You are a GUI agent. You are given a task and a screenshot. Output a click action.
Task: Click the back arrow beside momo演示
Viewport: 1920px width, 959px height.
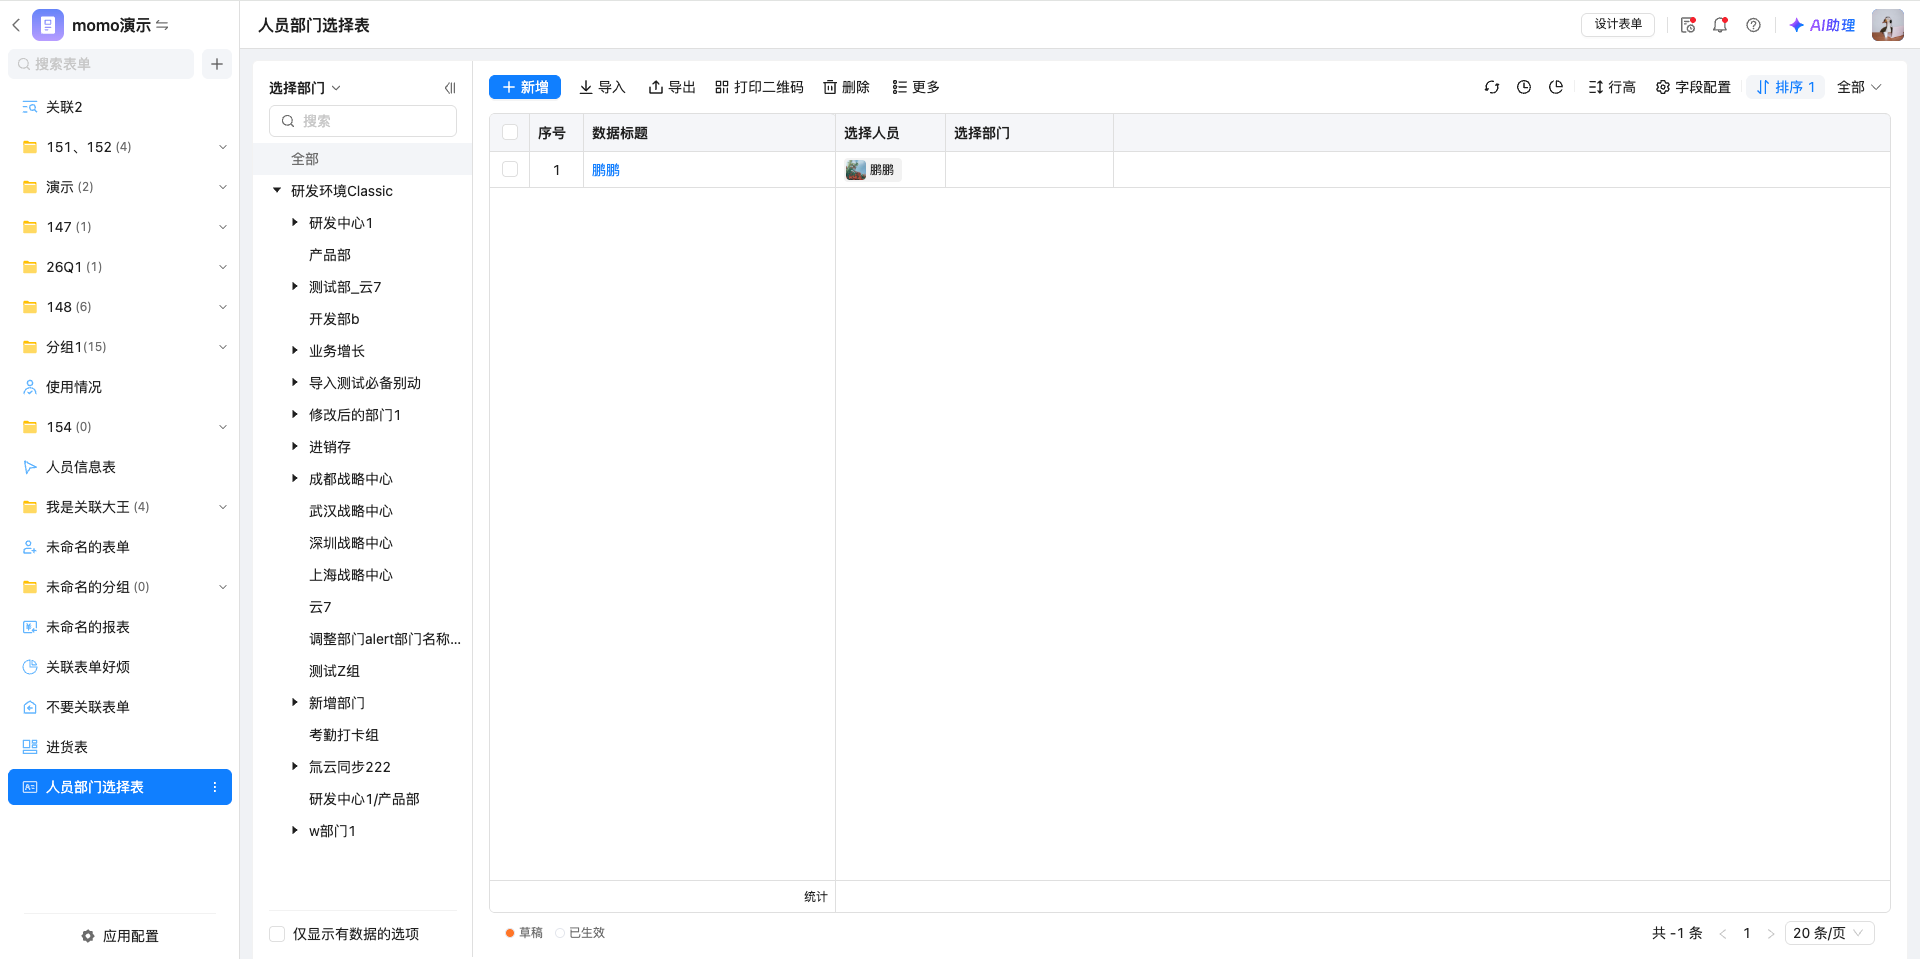[16, 25]
